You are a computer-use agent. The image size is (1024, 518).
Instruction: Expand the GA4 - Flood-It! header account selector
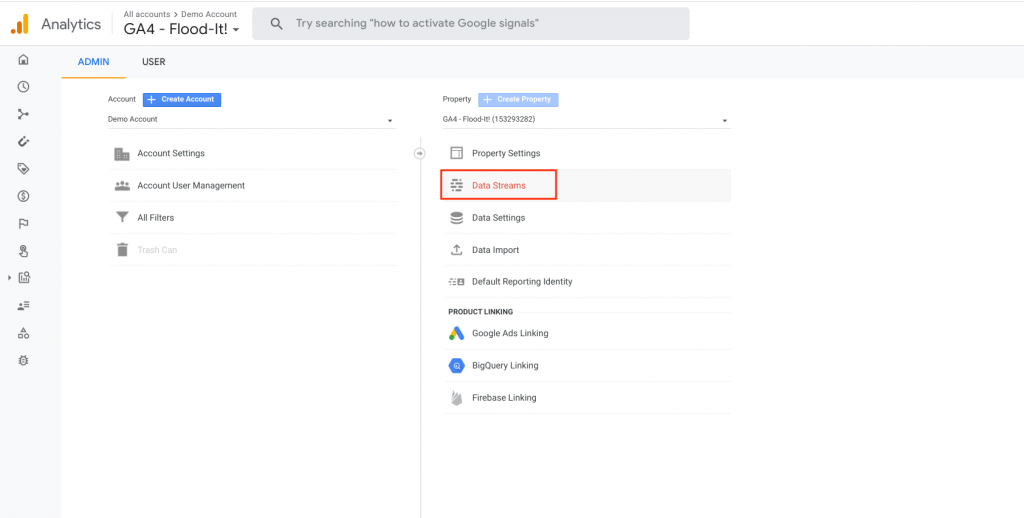click(182, 29)
